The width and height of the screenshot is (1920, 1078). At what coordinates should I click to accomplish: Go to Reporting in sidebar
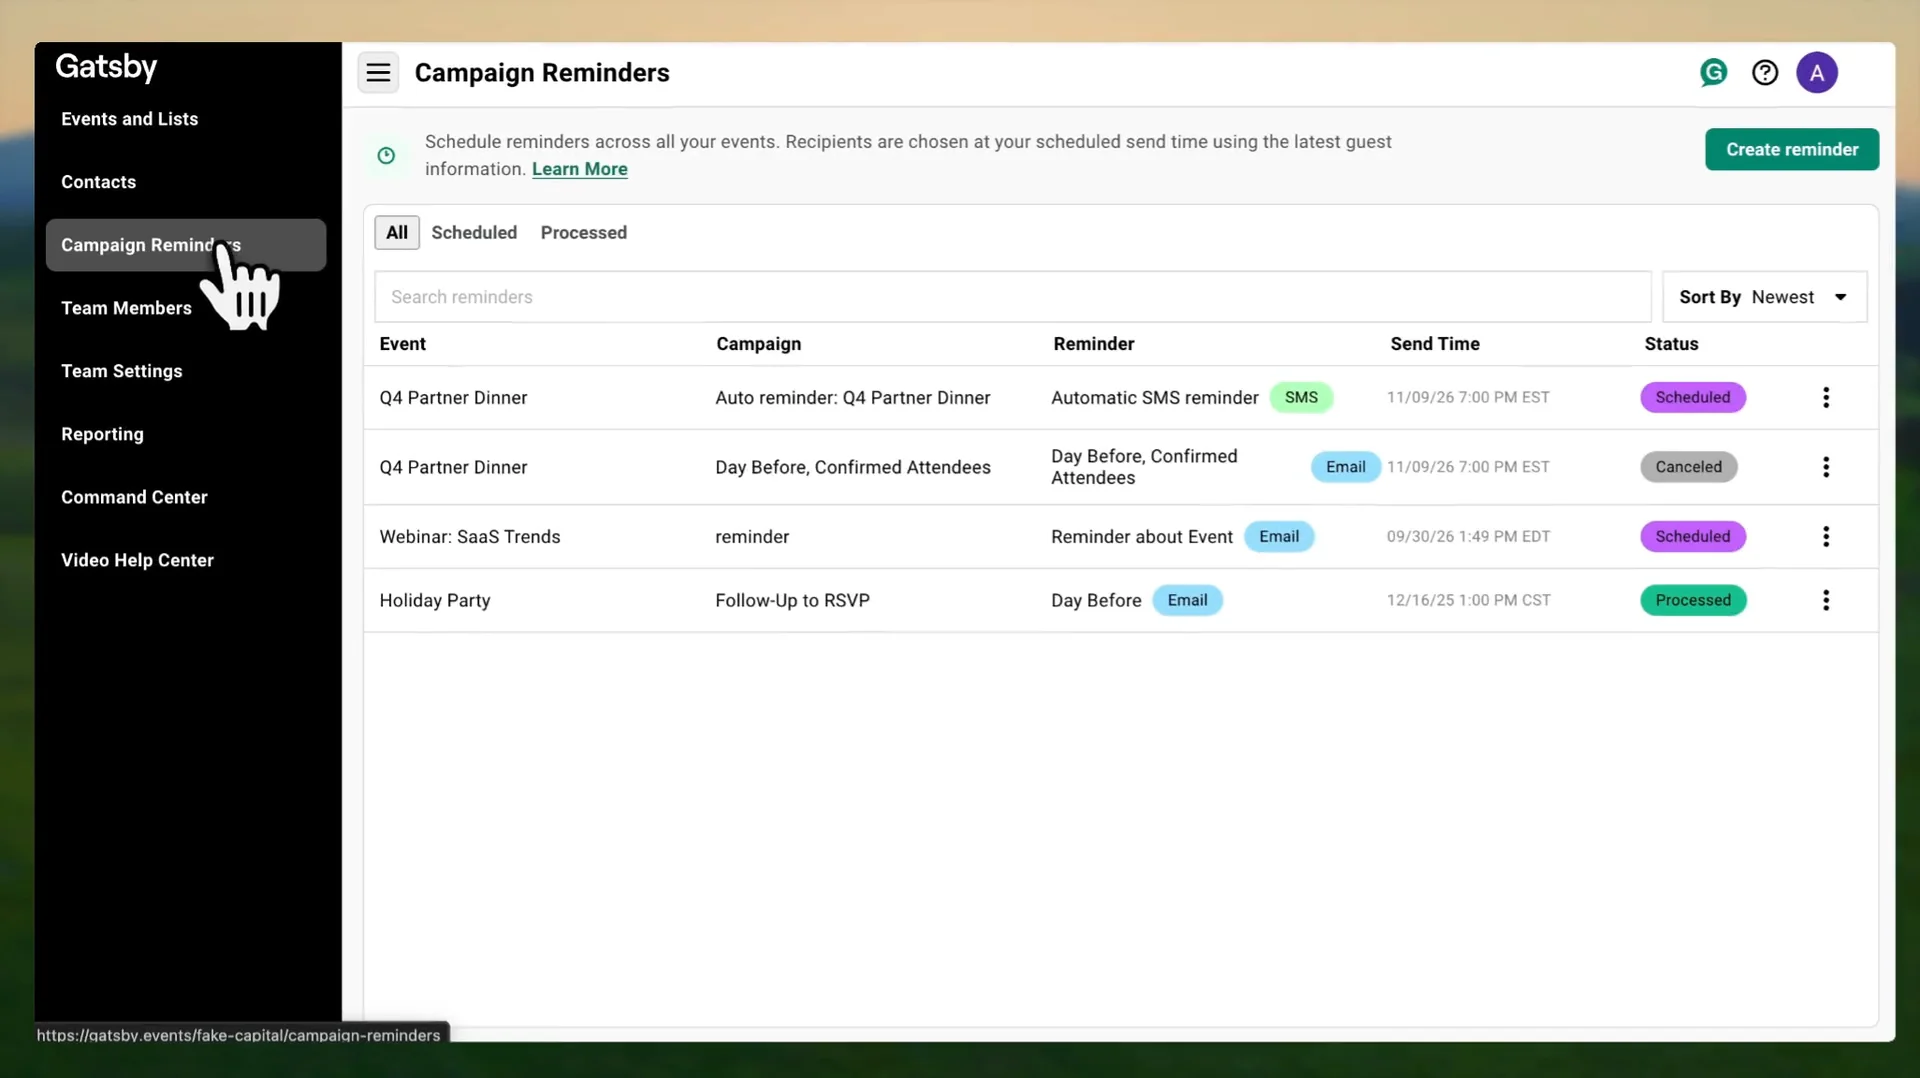click(102, 434)
